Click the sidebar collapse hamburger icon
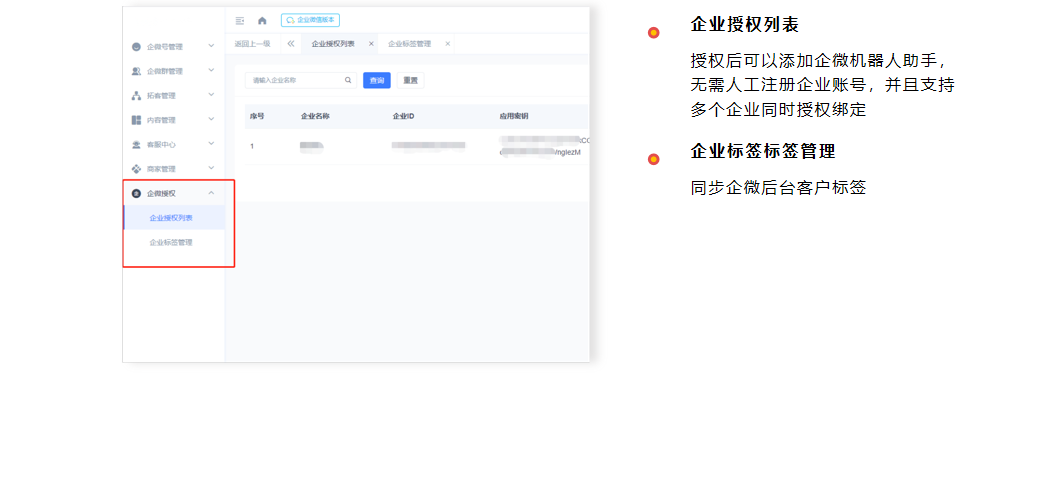1058x483 pixels. [x=240, y=21]
